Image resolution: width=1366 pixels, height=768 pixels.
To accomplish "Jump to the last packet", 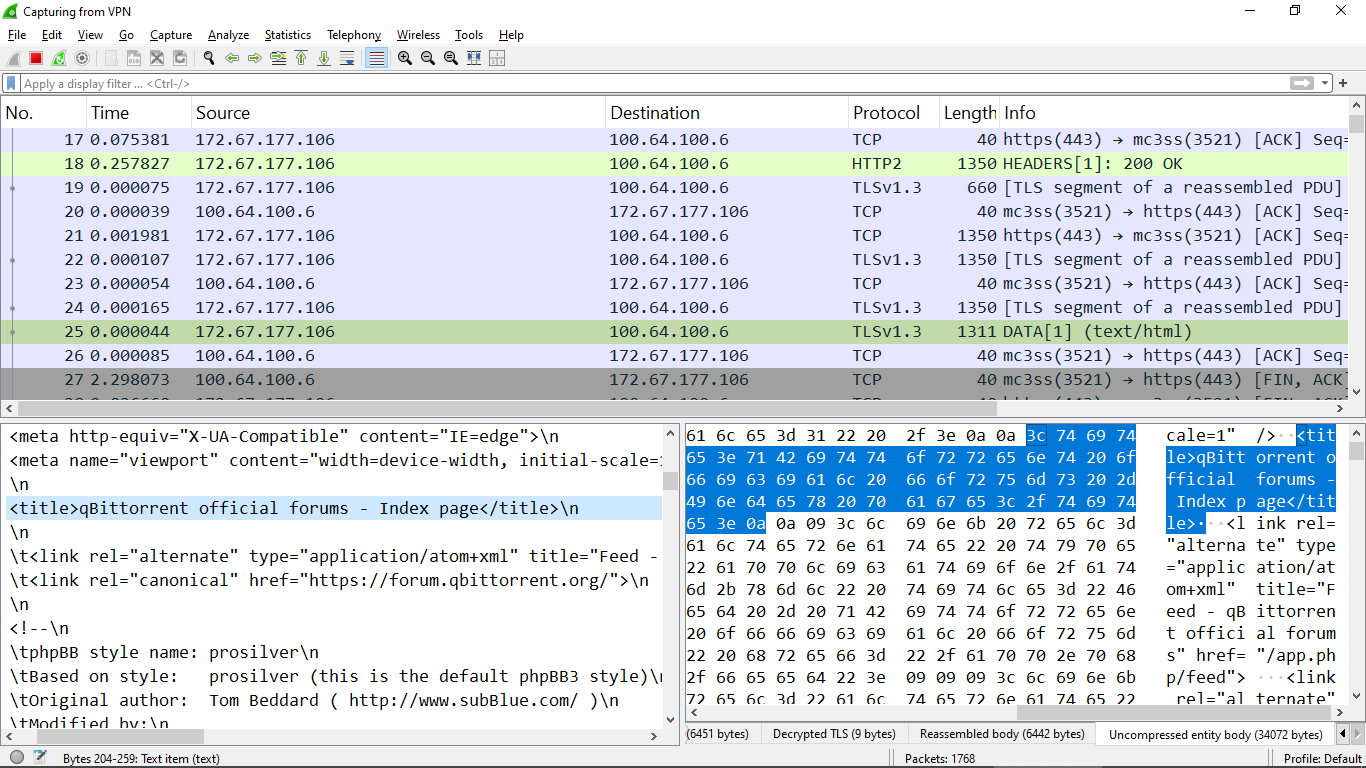I will coord(324,59).
